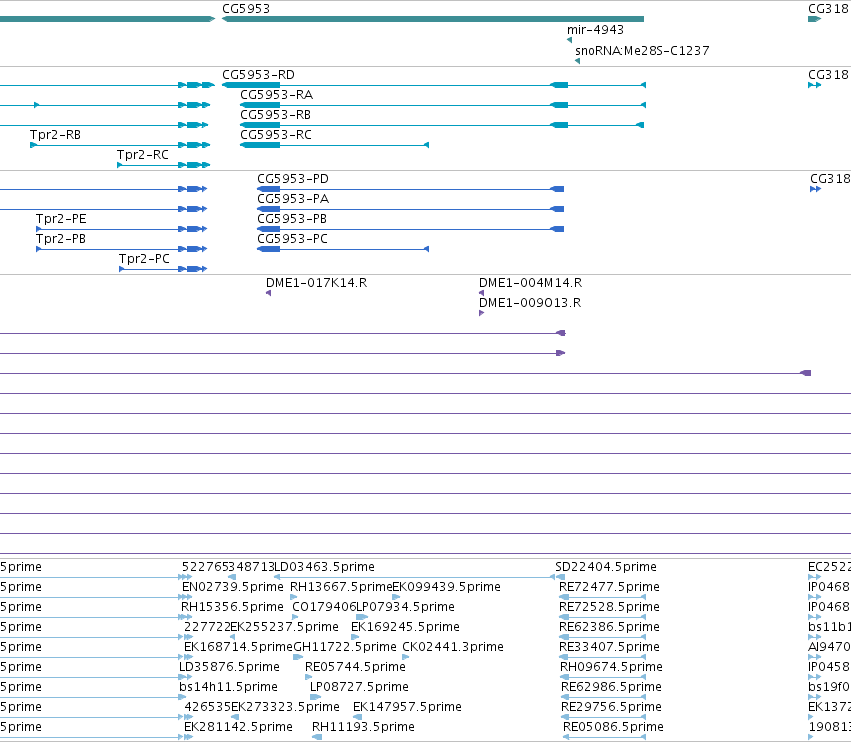The width and height of the screenshot is (851, 742).
Task: Choose RE33407.5prime in EST track
Action: pos(609,647)
